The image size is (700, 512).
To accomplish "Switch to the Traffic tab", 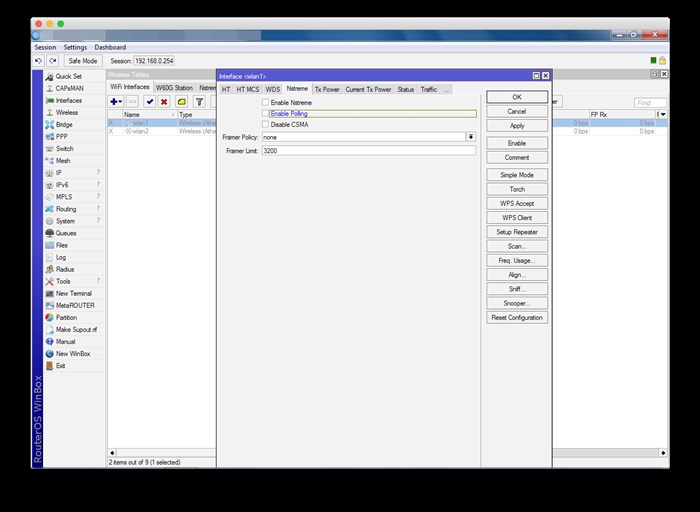I will pos(429,89).
